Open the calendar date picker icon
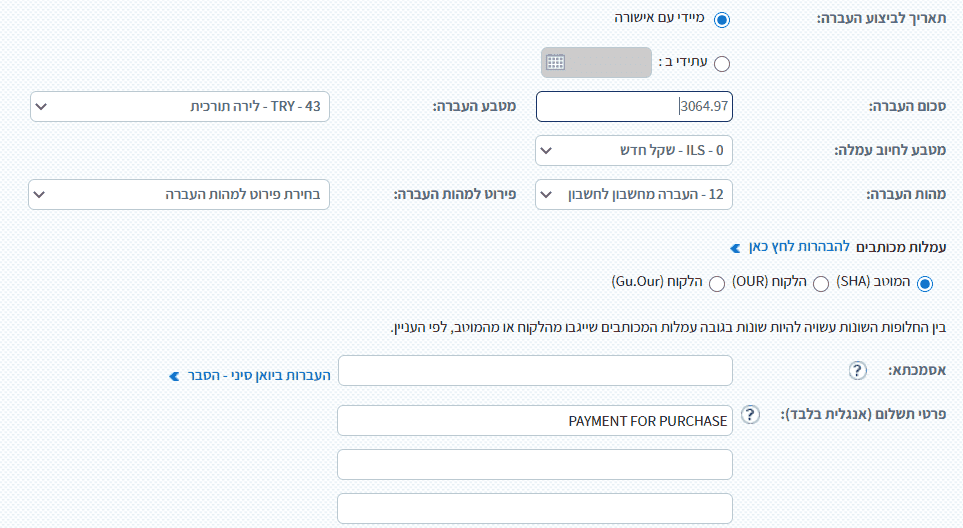 tap(555, 62)
